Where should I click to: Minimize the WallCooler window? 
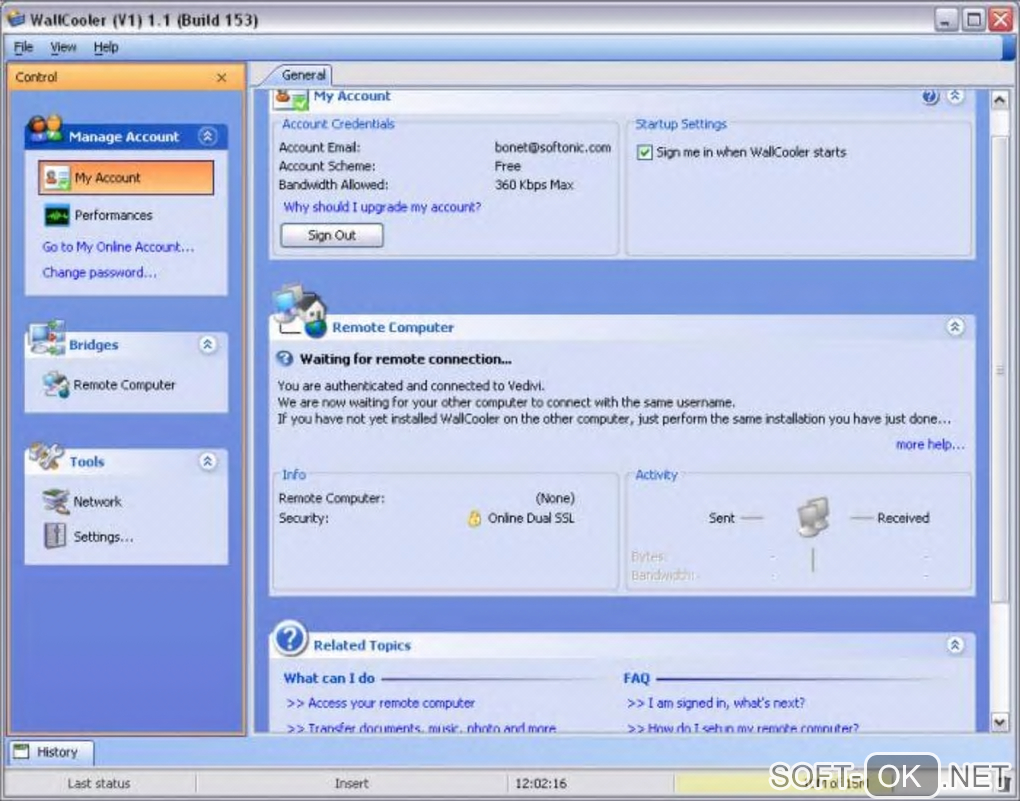tap(946, 20)
